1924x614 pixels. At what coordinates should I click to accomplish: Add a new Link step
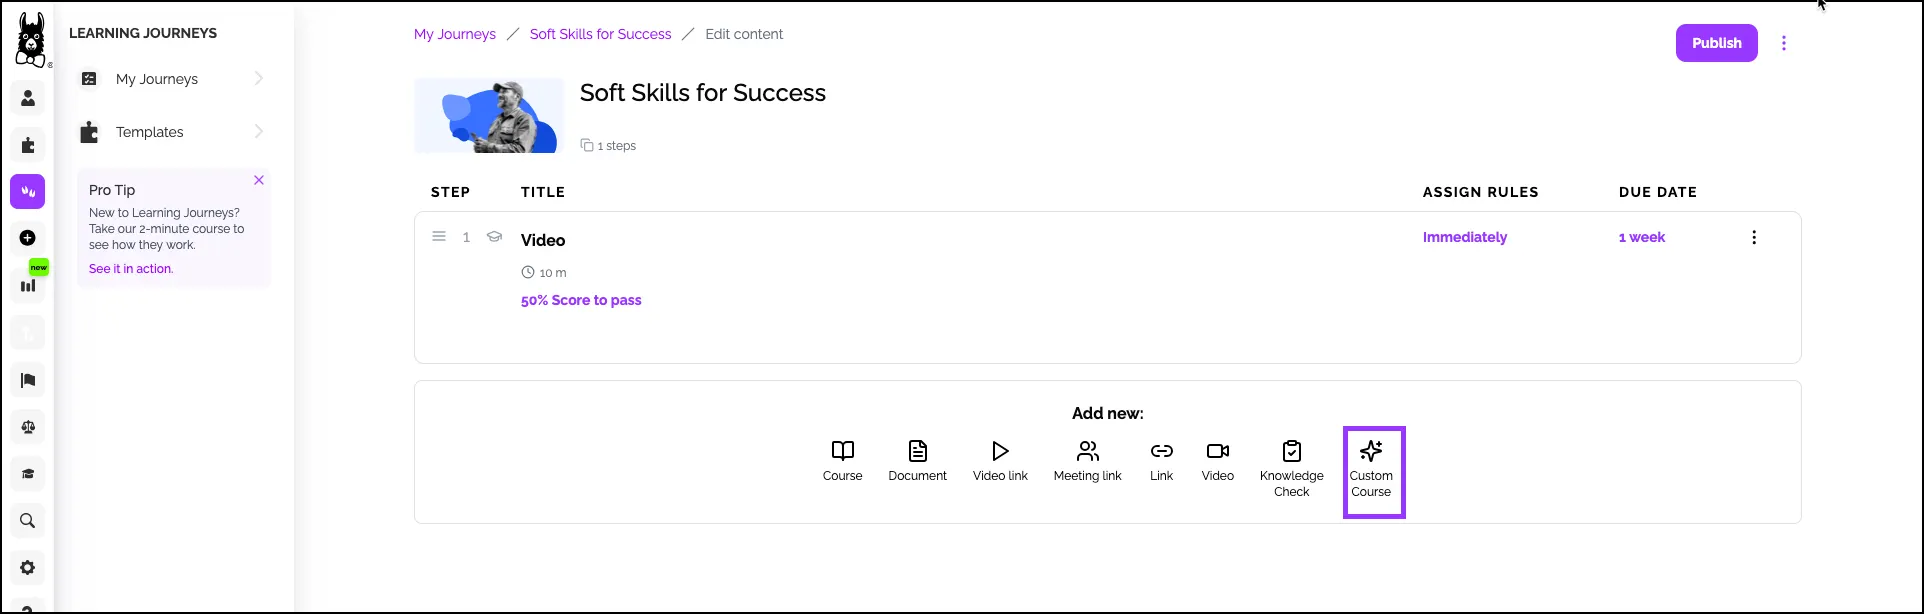(1161, 462)
